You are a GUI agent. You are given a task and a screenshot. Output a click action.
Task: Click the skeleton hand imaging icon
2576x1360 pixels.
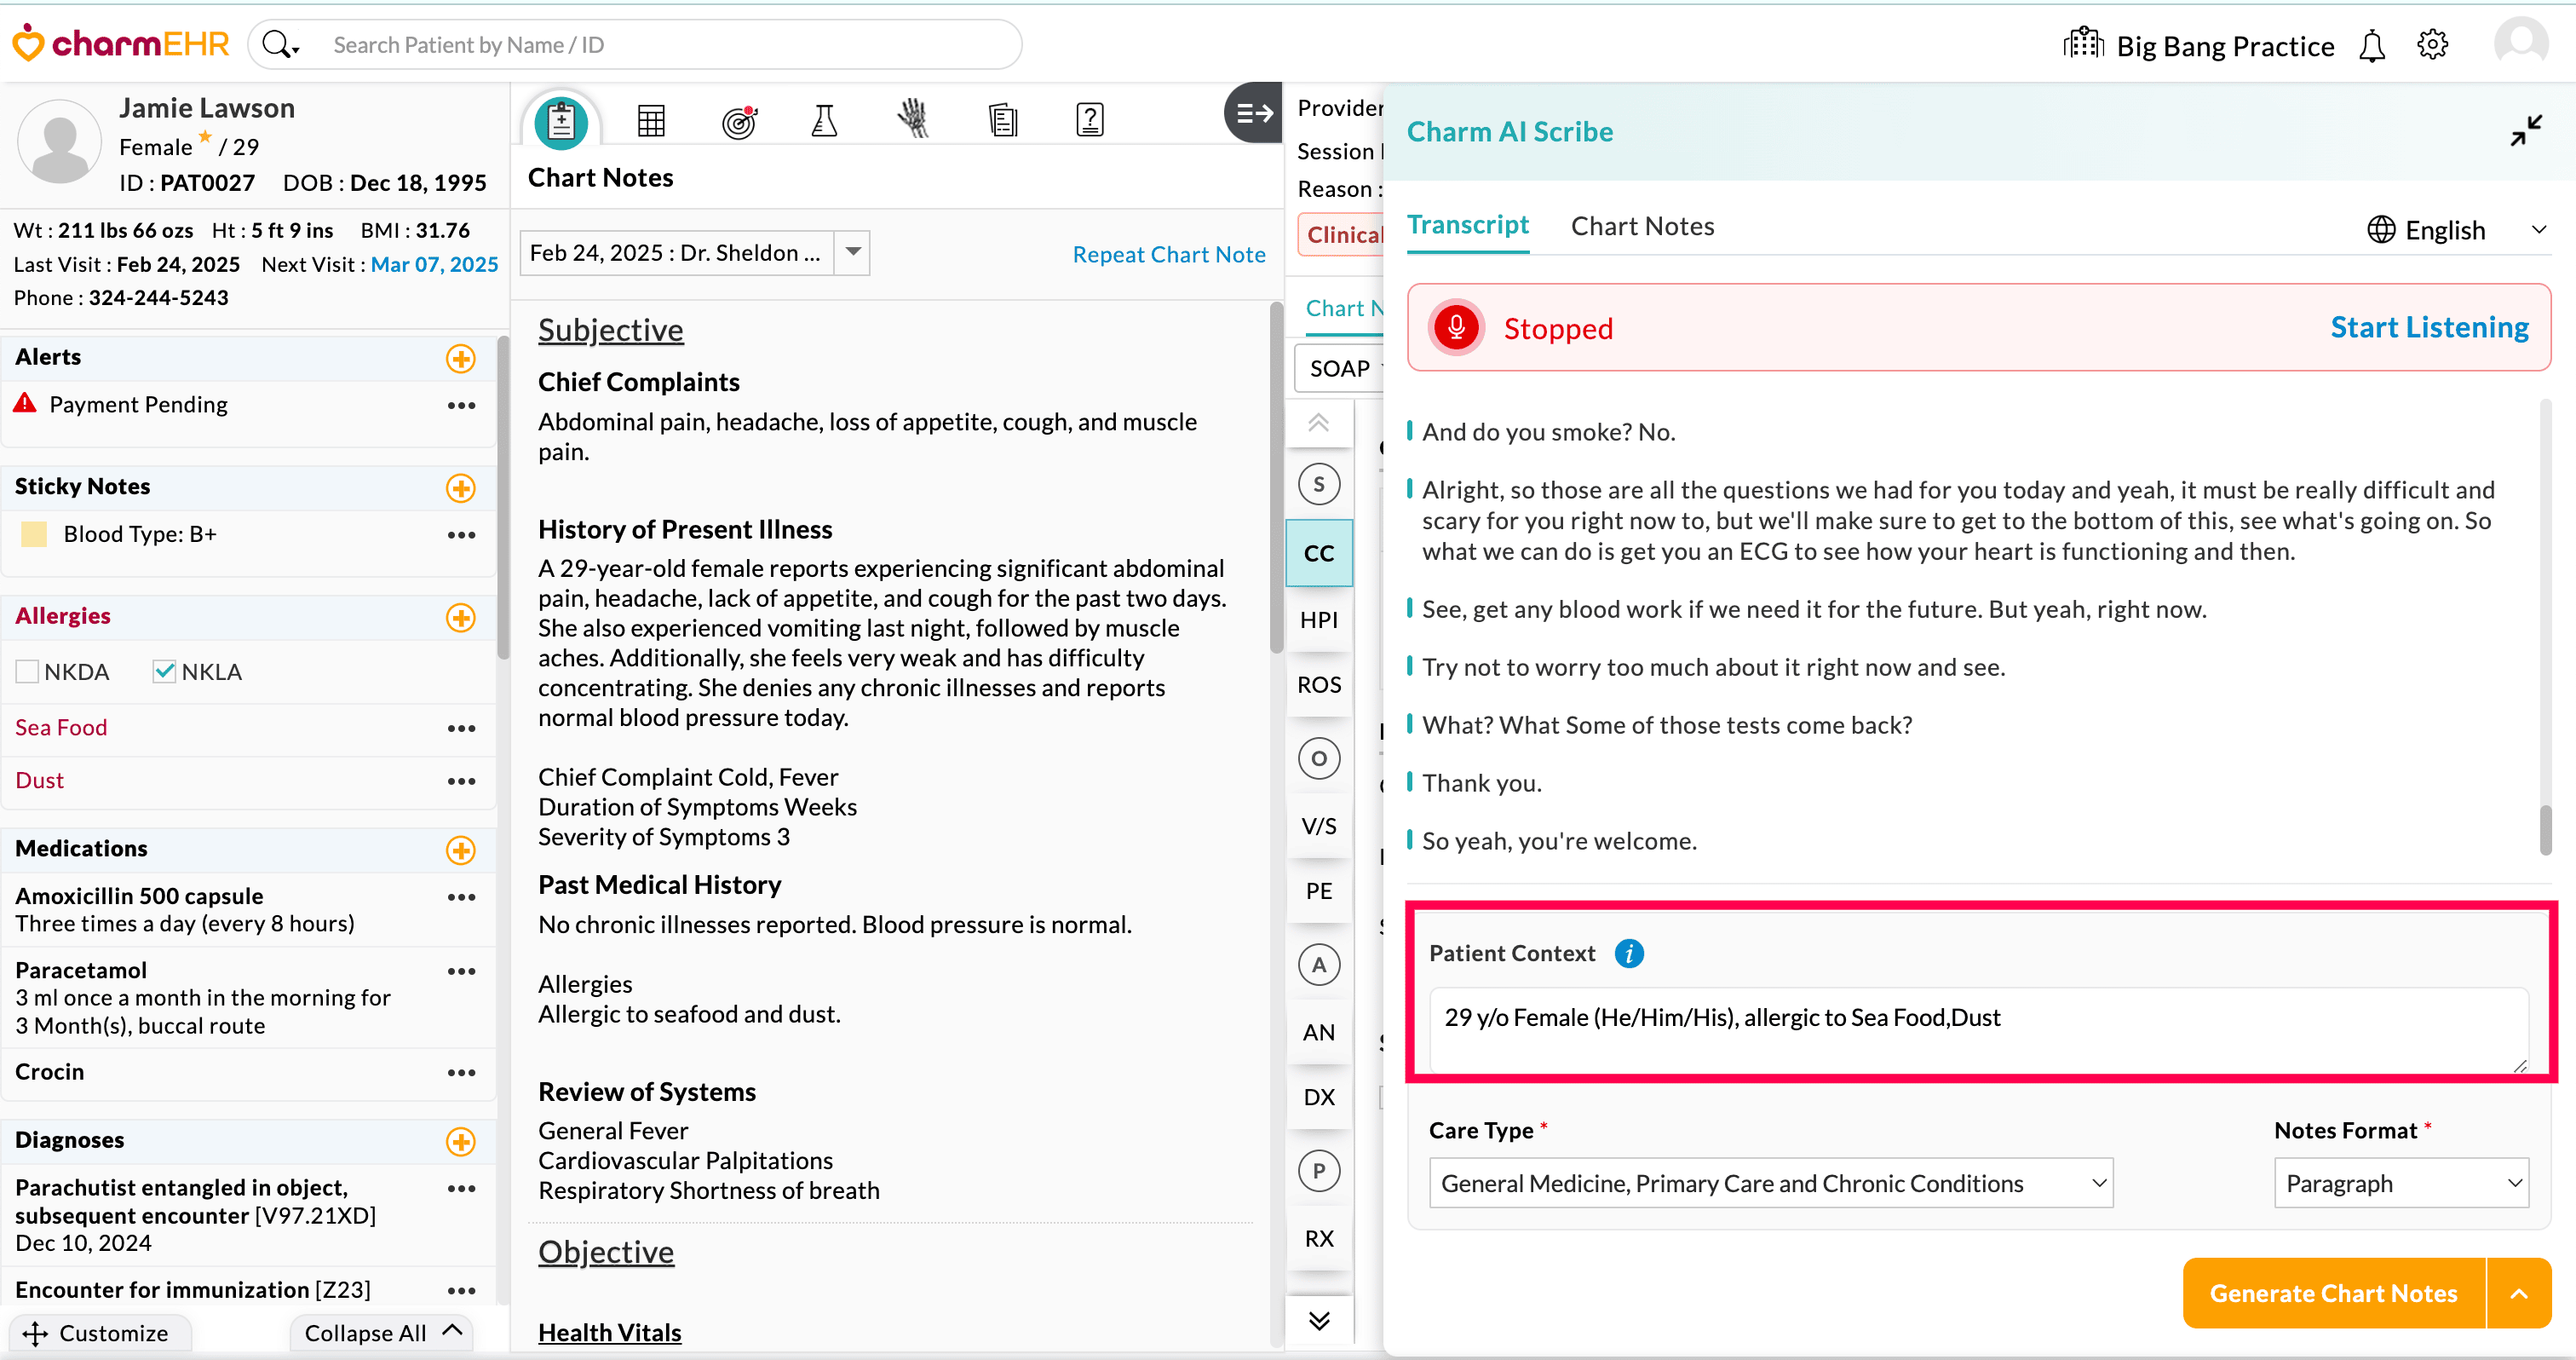pyautogui.click(x=912, y=119)
